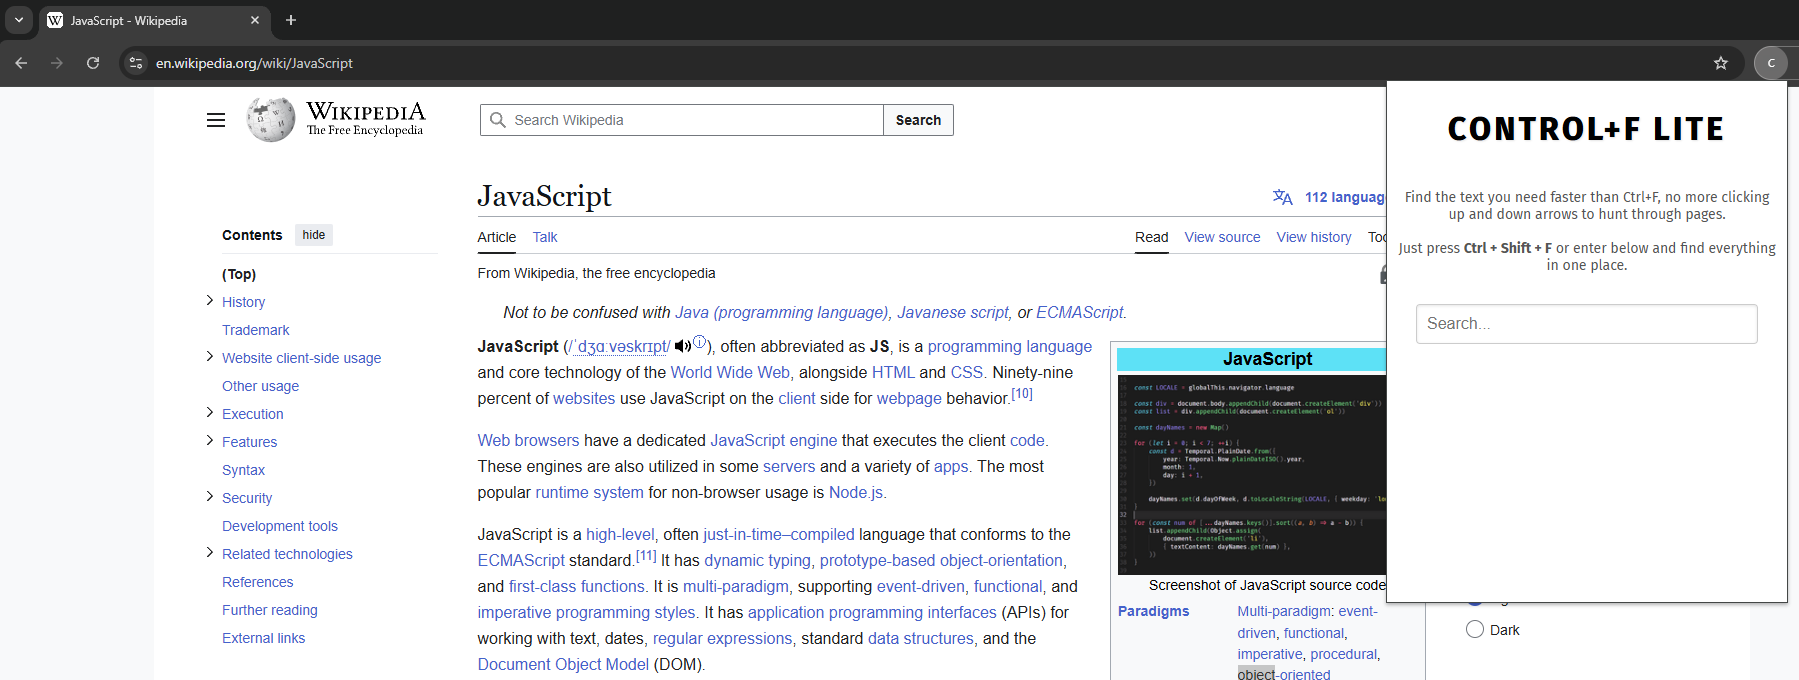Expand the Features section in contents
Viewport: 1799px width, 680px height.
(210, 440)
